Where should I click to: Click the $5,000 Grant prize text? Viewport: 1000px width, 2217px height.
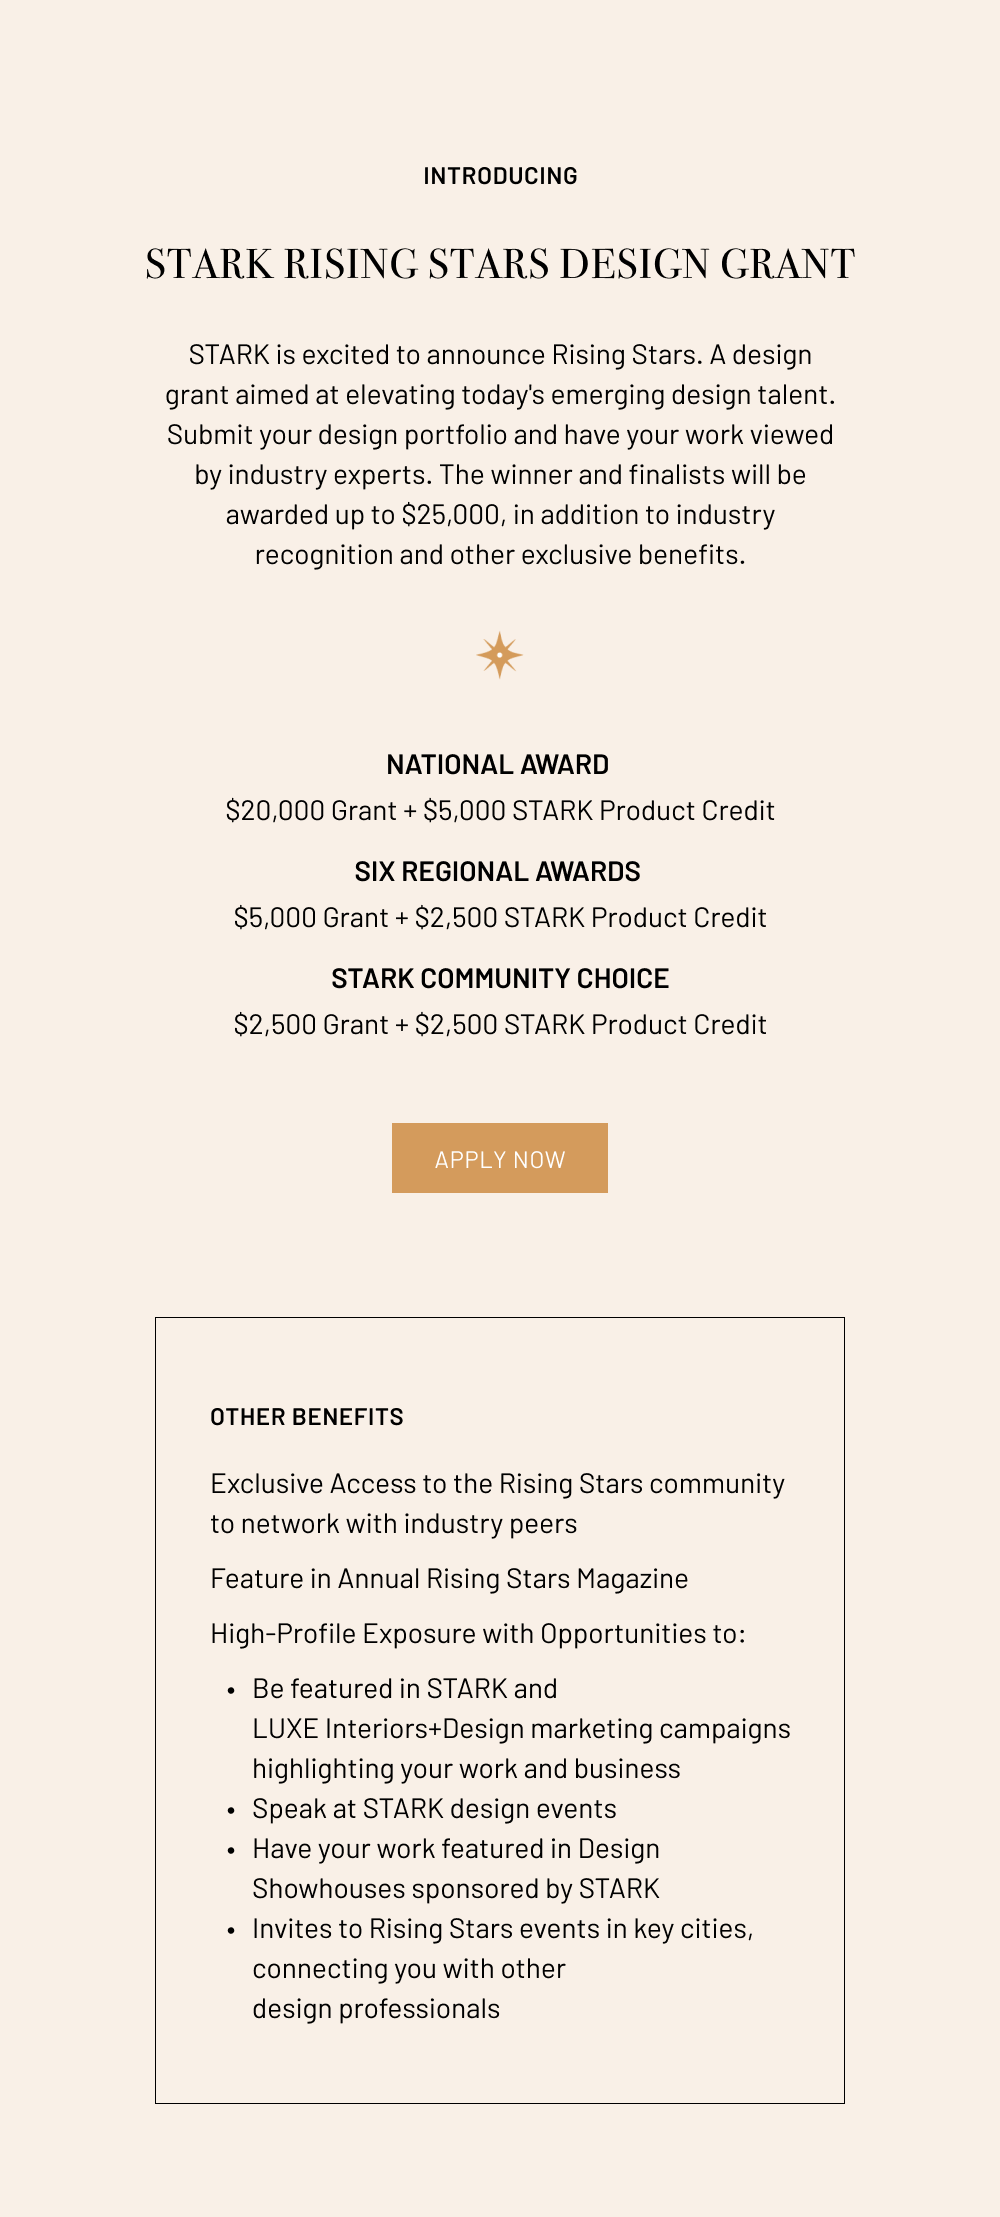(500, 918)
